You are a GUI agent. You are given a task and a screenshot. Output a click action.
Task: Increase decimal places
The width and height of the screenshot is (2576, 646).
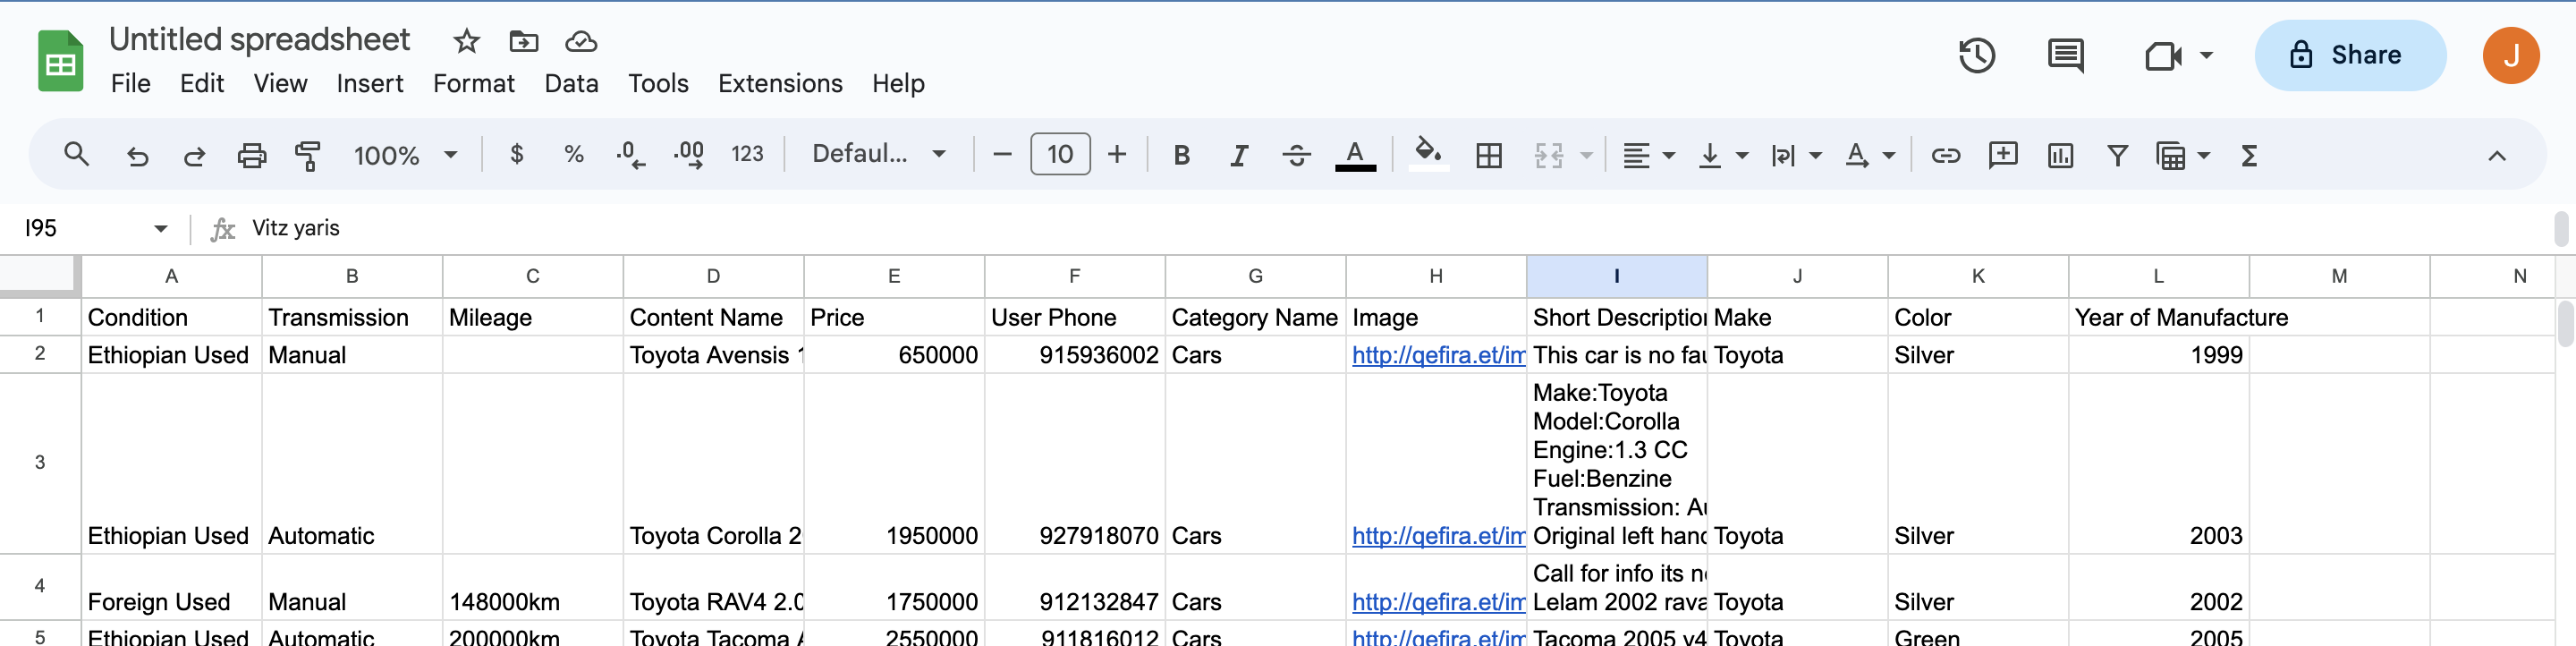click(x=688, y=154)
